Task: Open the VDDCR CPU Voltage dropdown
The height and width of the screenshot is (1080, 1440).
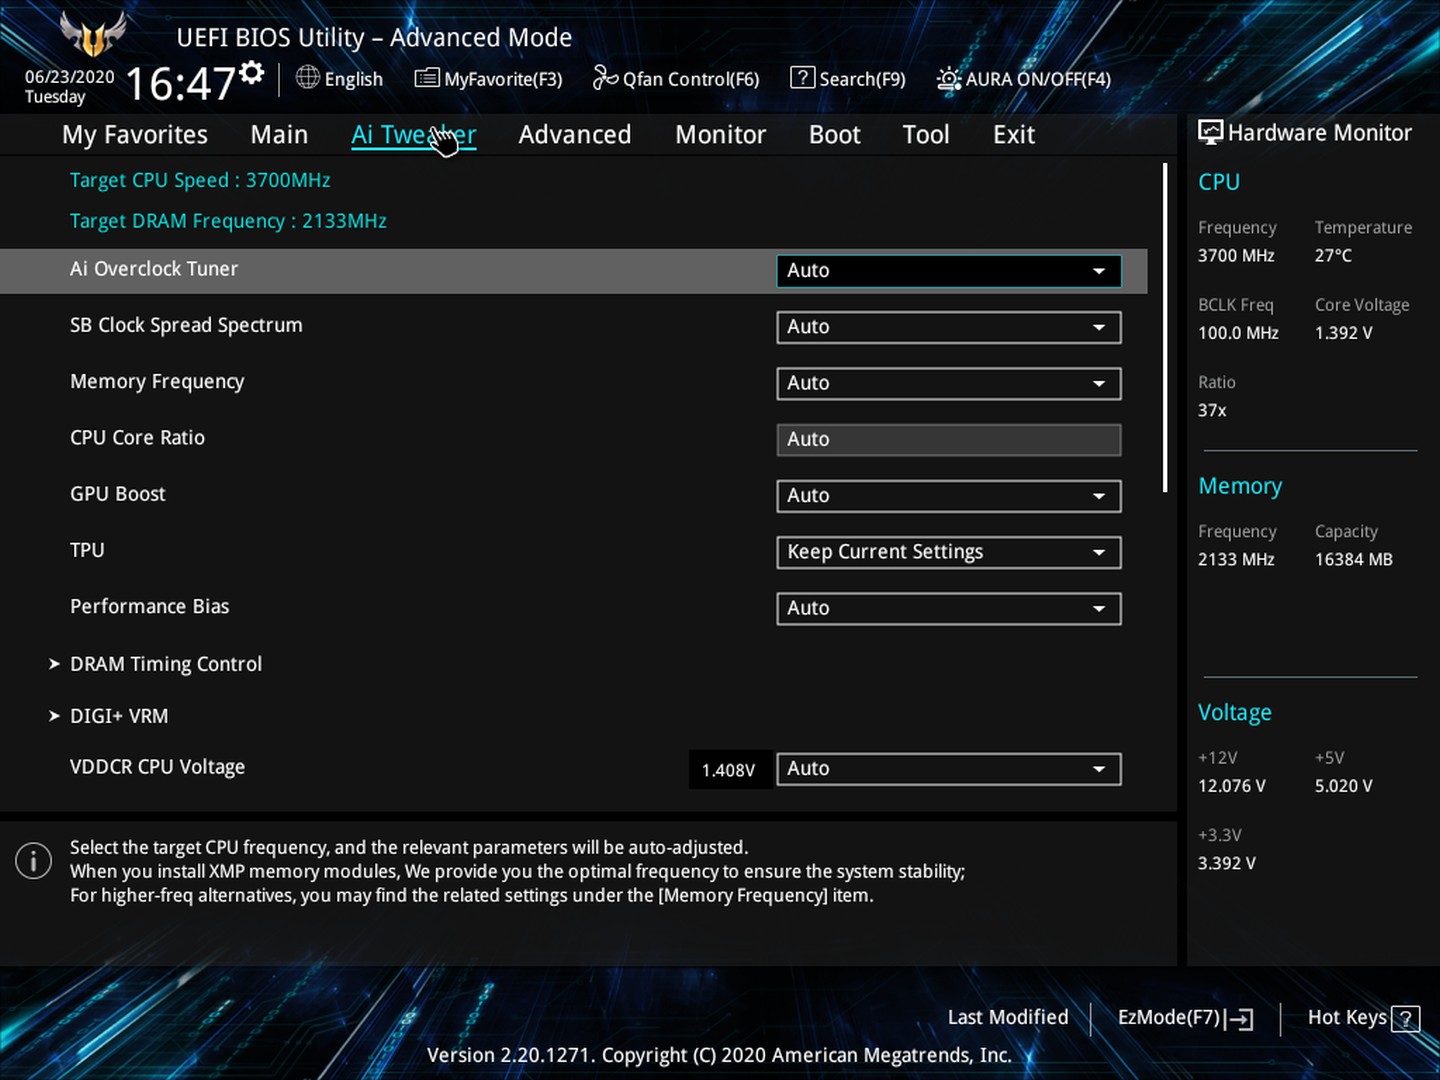Action: (x=949, y=769)
